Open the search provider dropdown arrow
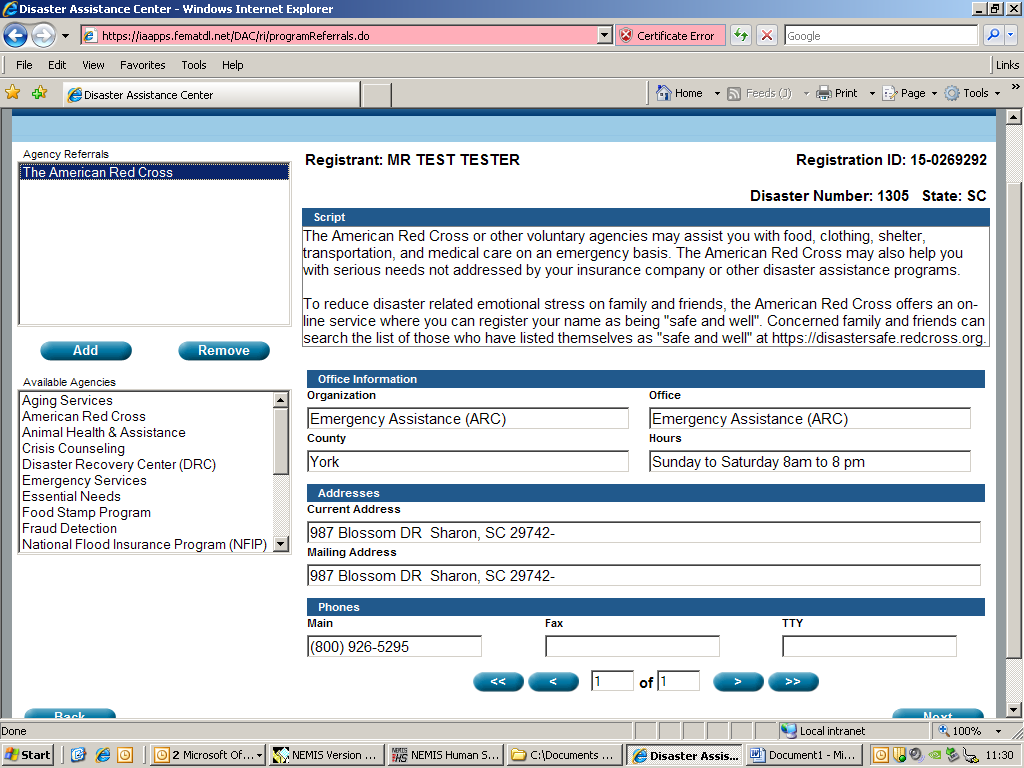 [1011, 35]
